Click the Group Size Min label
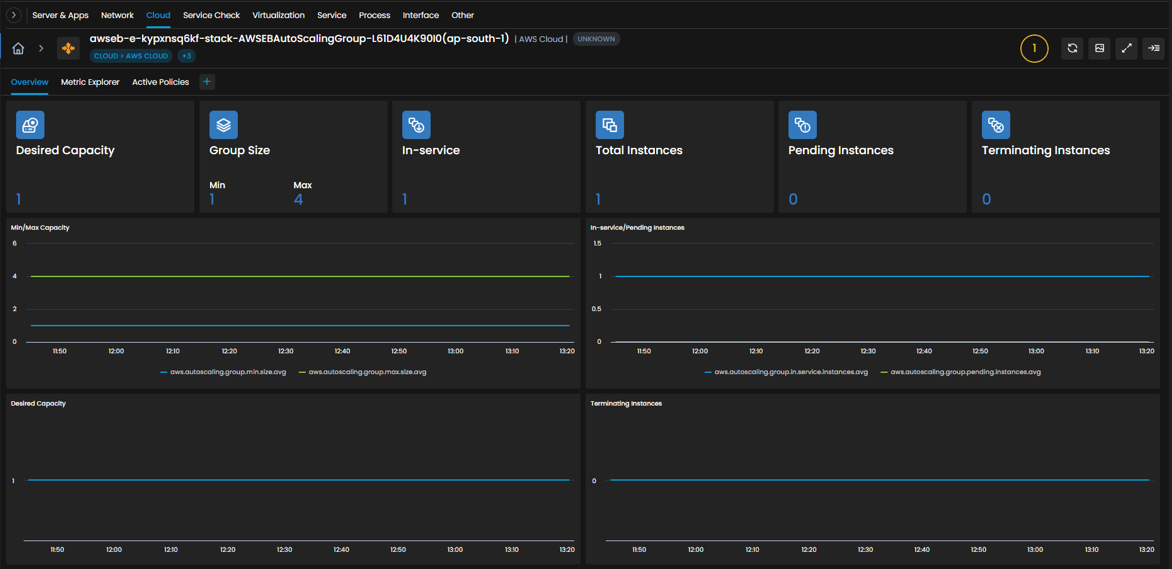The width and height of the screenshot is (1172, 569). pos(218,184)
